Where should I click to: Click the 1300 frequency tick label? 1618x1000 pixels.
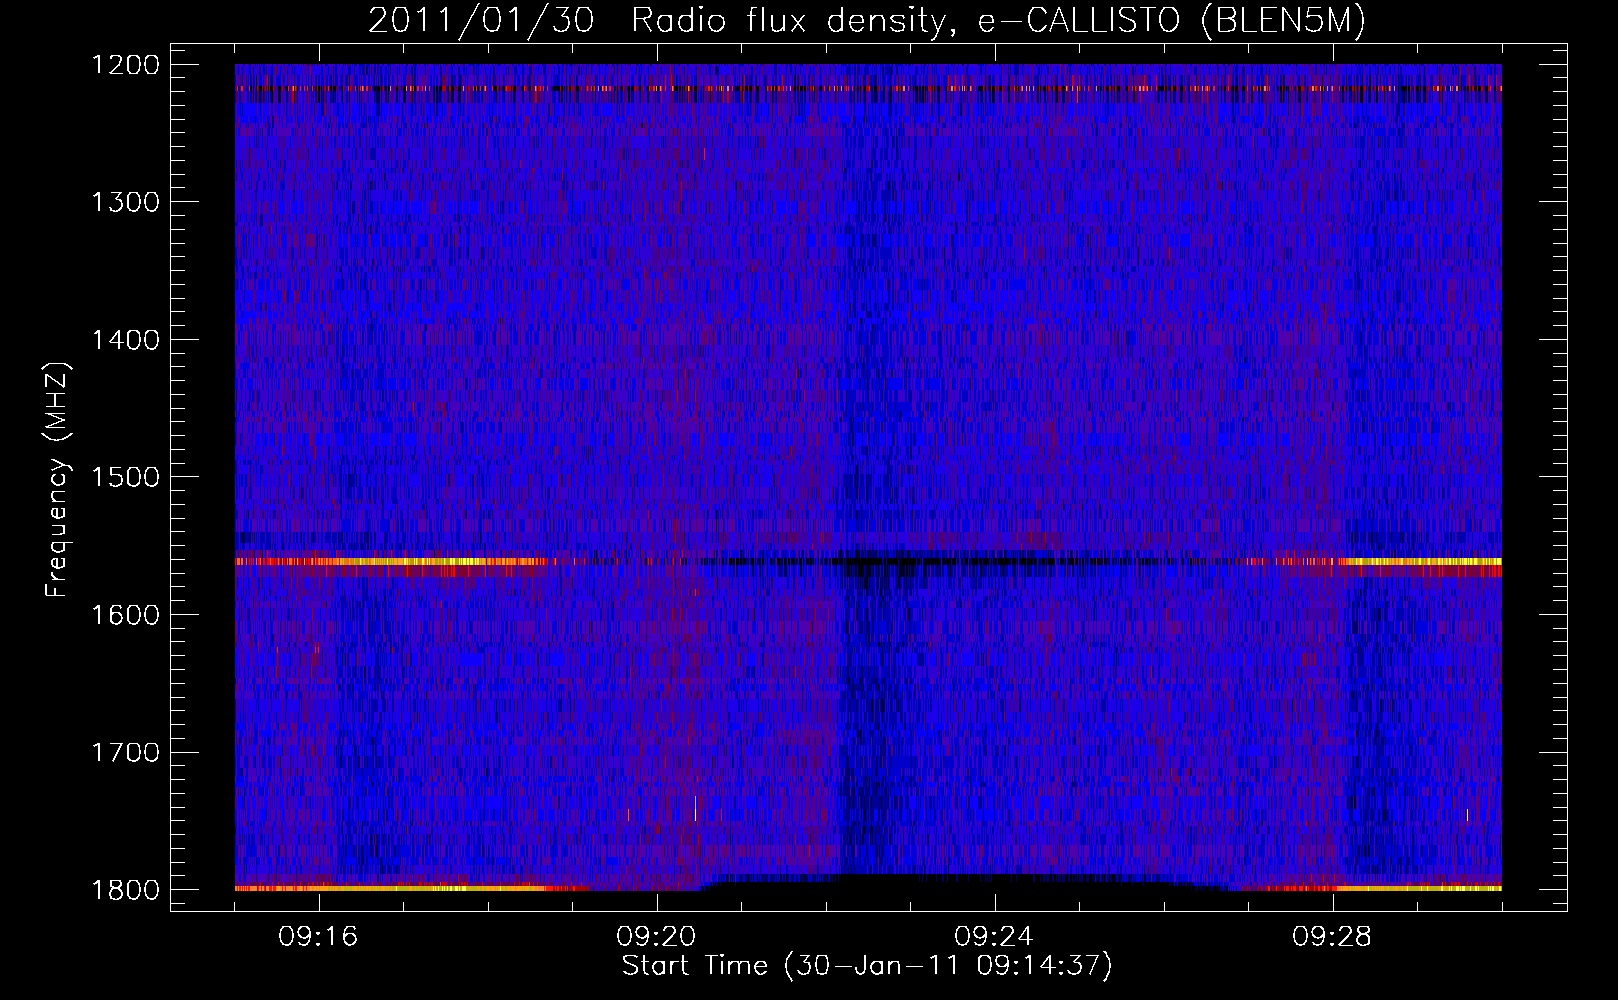[x=125, y=202]
